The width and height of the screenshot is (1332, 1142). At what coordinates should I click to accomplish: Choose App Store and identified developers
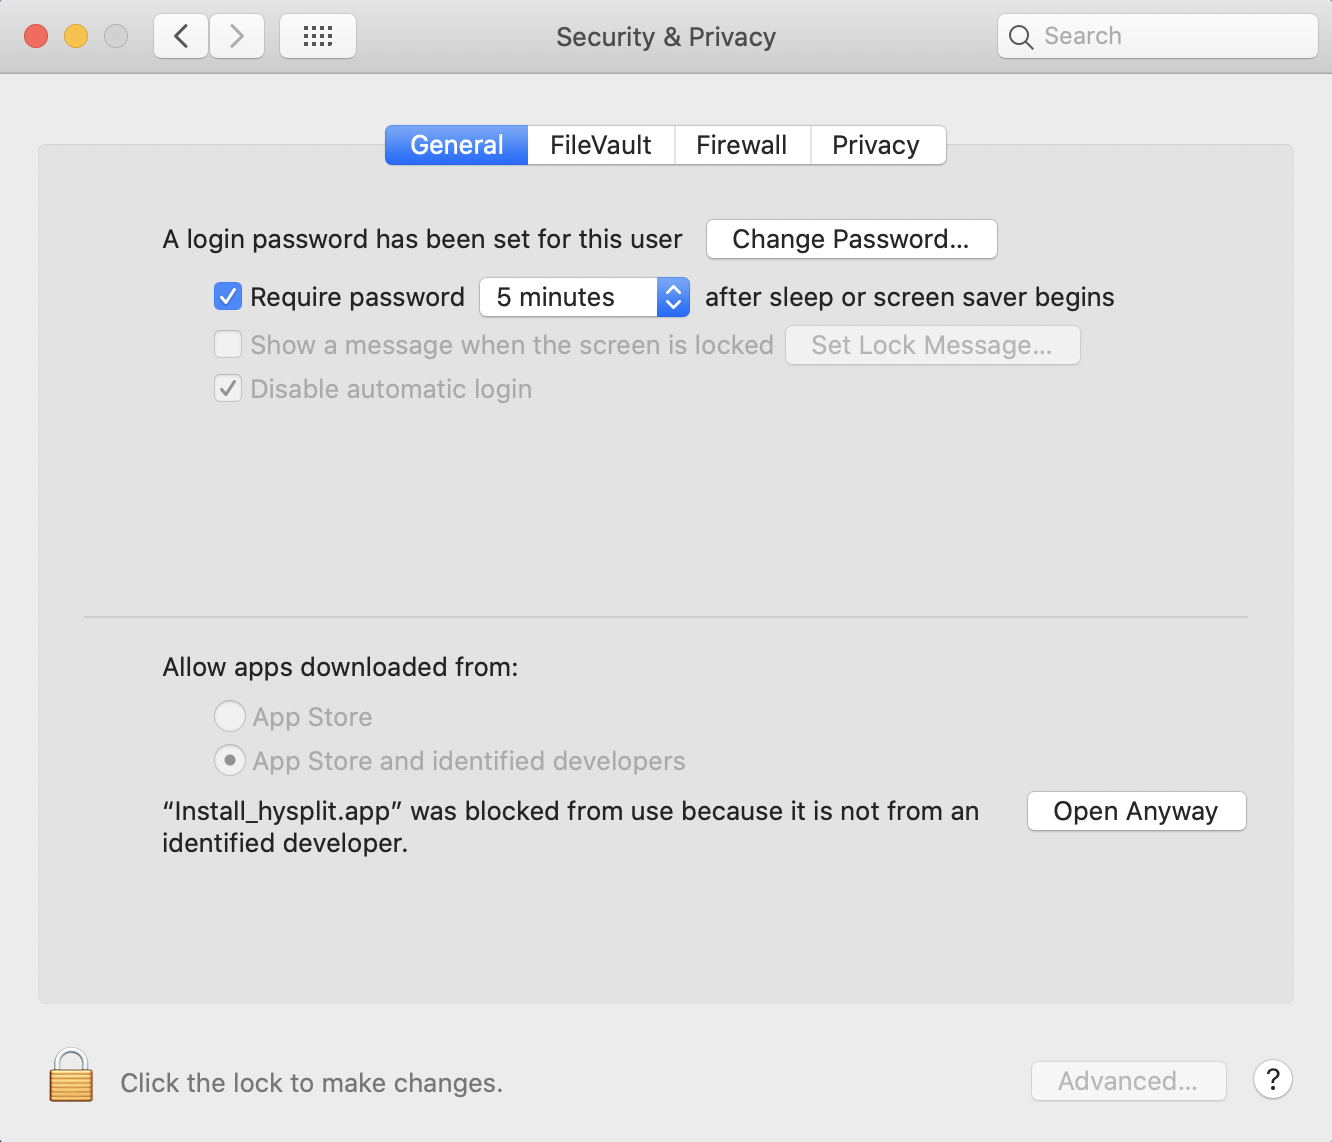[x=230, y=761]
